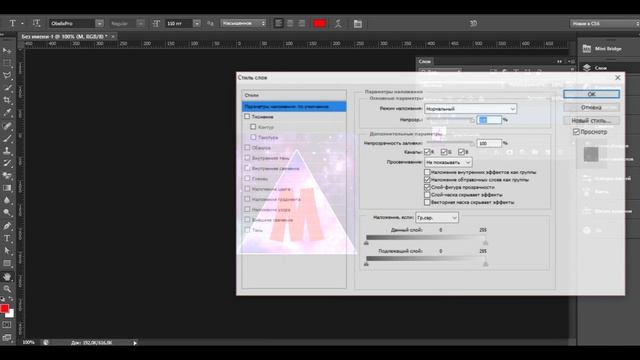640x360 pixels.
Task: Select the Path Selection tool
Action: (7, 251)
